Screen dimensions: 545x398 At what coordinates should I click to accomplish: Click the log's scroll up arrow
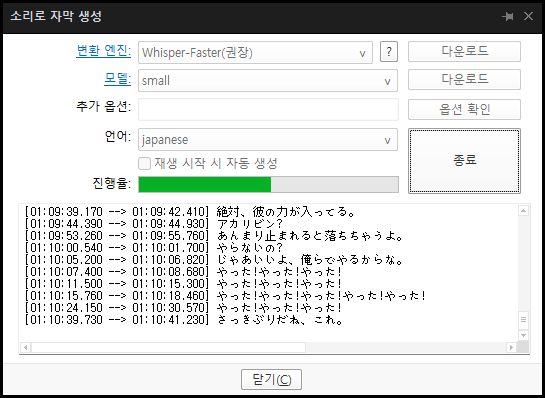tap(523, 211)
